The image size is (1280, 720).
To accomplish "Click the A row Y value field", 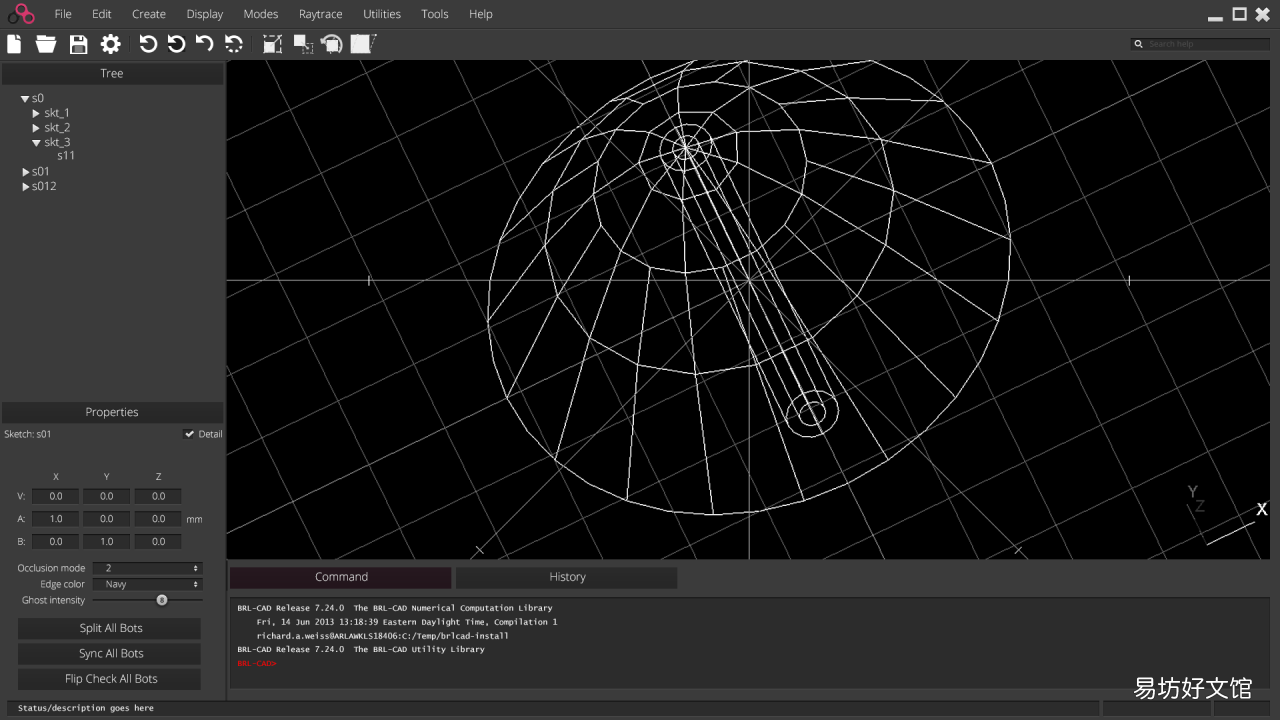I will 107,519.
